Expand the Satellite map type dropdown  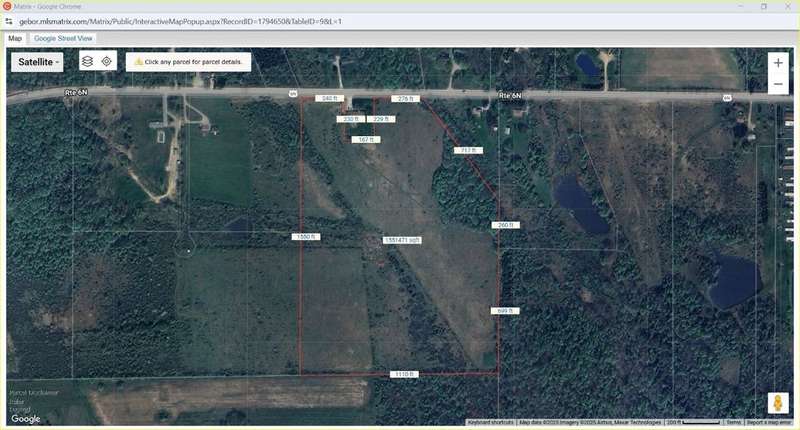pyautogui.click(x=38, y=62)
